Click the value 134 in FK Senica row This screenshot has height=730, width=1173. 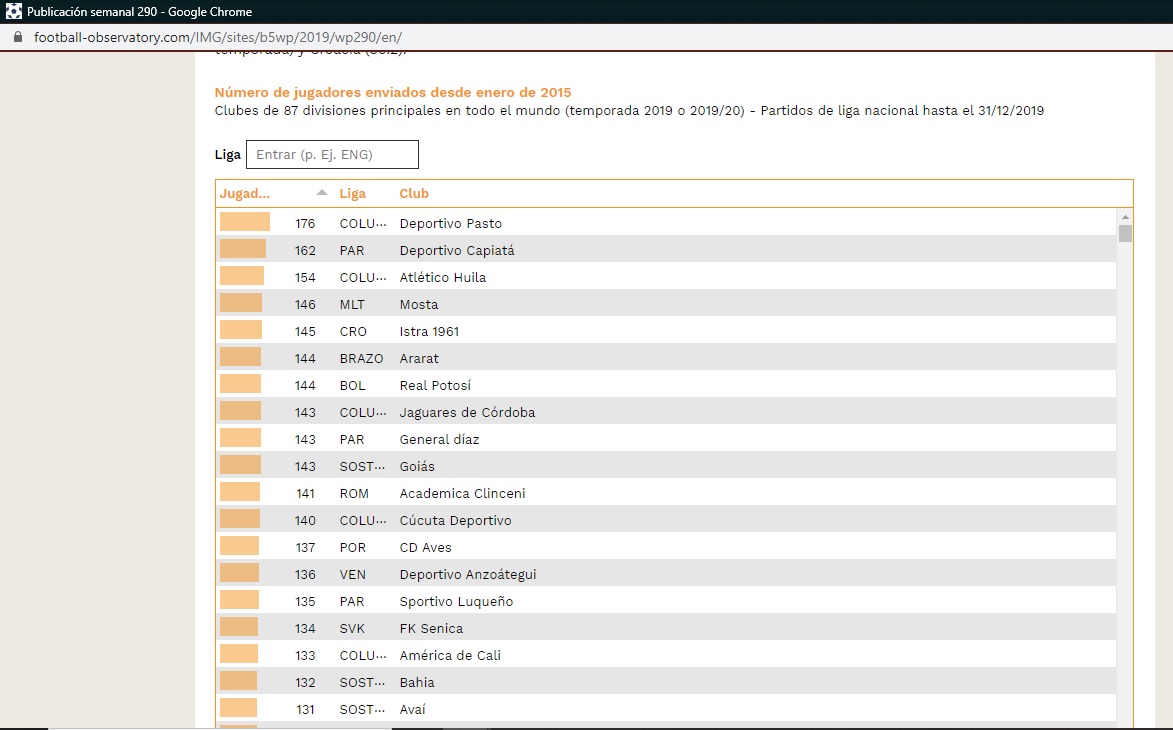305,628
